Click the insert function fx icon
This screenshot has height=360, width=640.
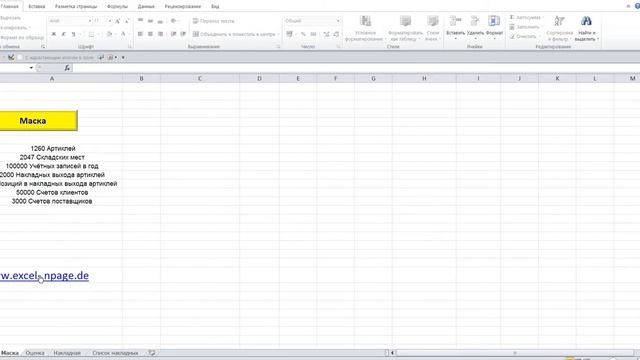(x=67, y=68)
